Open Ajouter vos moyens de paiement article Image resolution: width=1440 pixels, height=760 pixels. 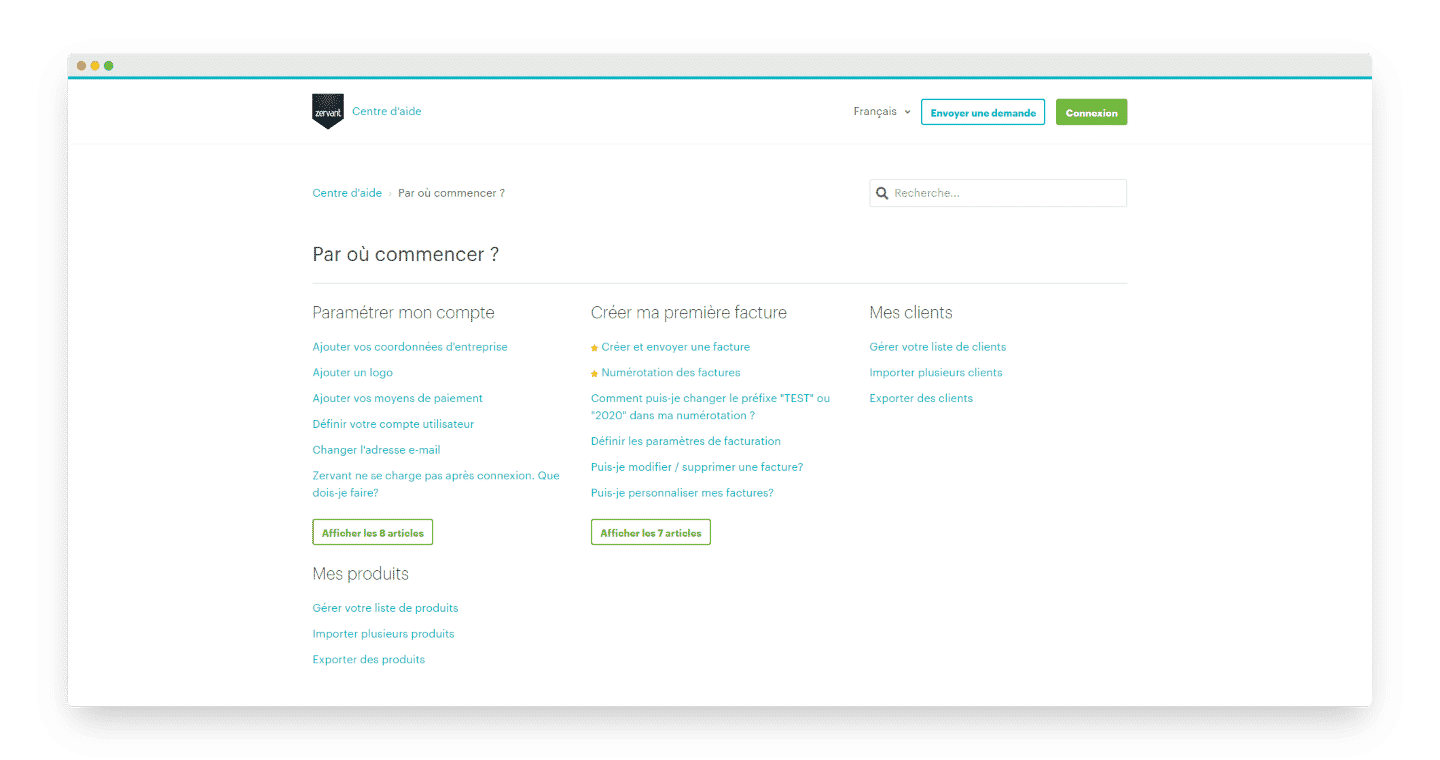pos(398,398)
